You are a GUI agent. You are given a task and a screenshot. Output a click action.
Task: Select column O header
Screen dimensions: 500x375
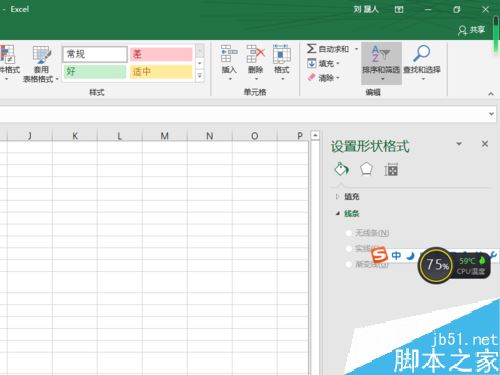click(255, 136)
